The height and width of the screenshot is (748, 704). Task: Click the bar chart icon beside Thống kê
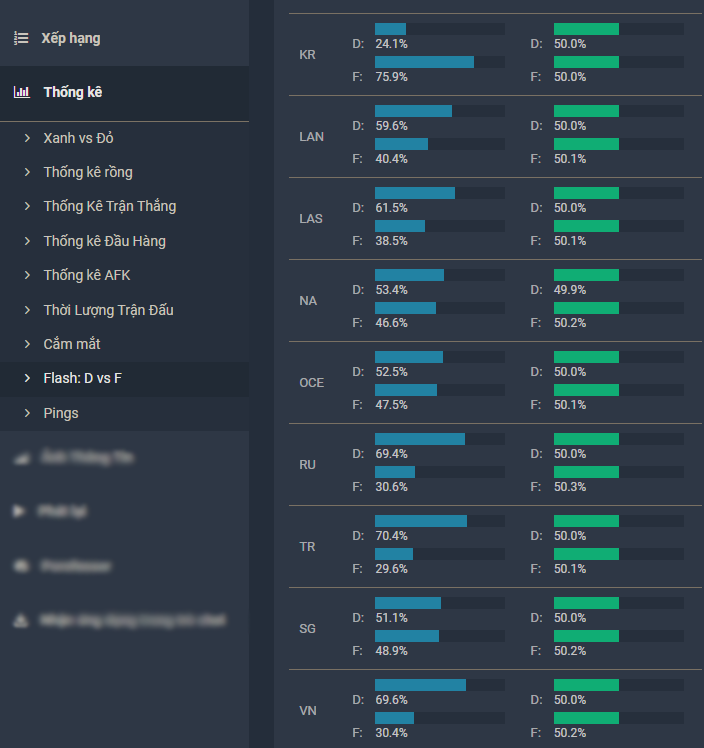[21, 92]
